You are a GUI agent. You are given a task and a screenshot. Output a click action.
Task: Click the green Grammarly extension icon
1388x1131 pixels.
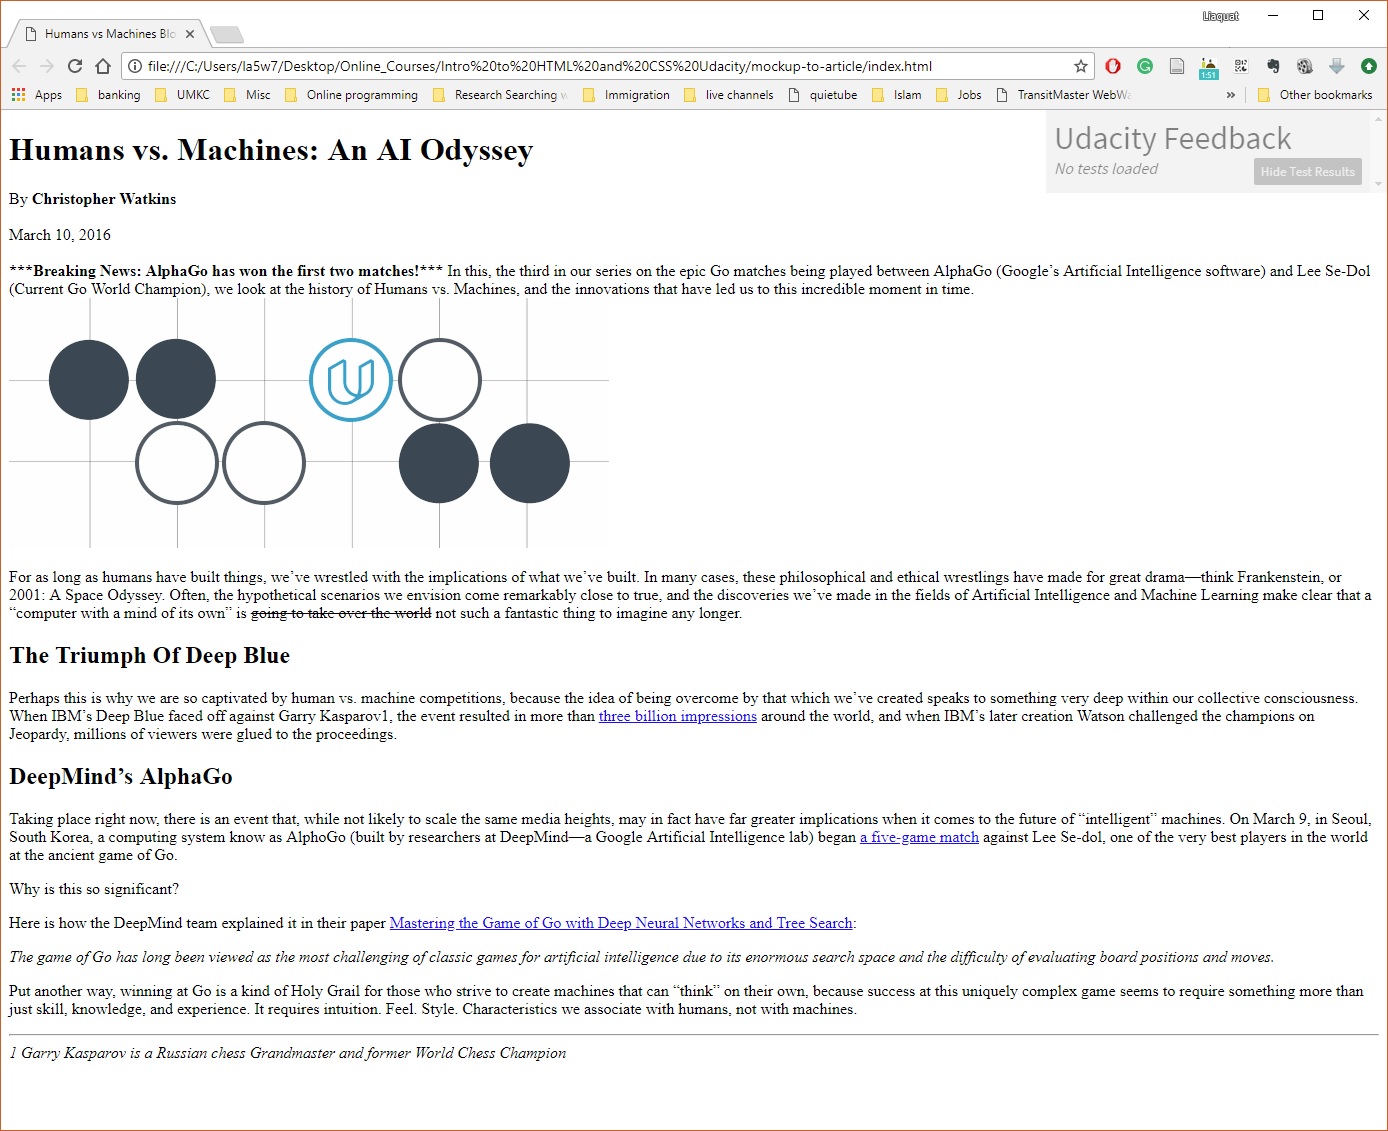1145,66
